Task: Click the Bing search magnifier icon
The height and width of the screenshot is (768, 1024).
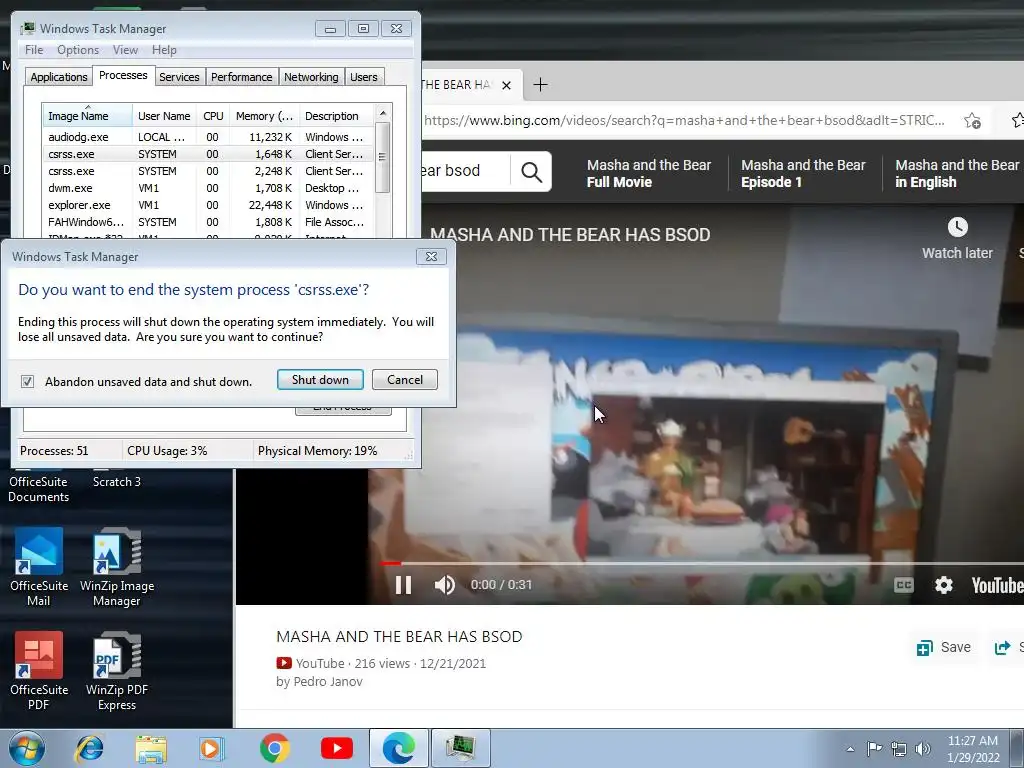Action: (x=532, y=172)
